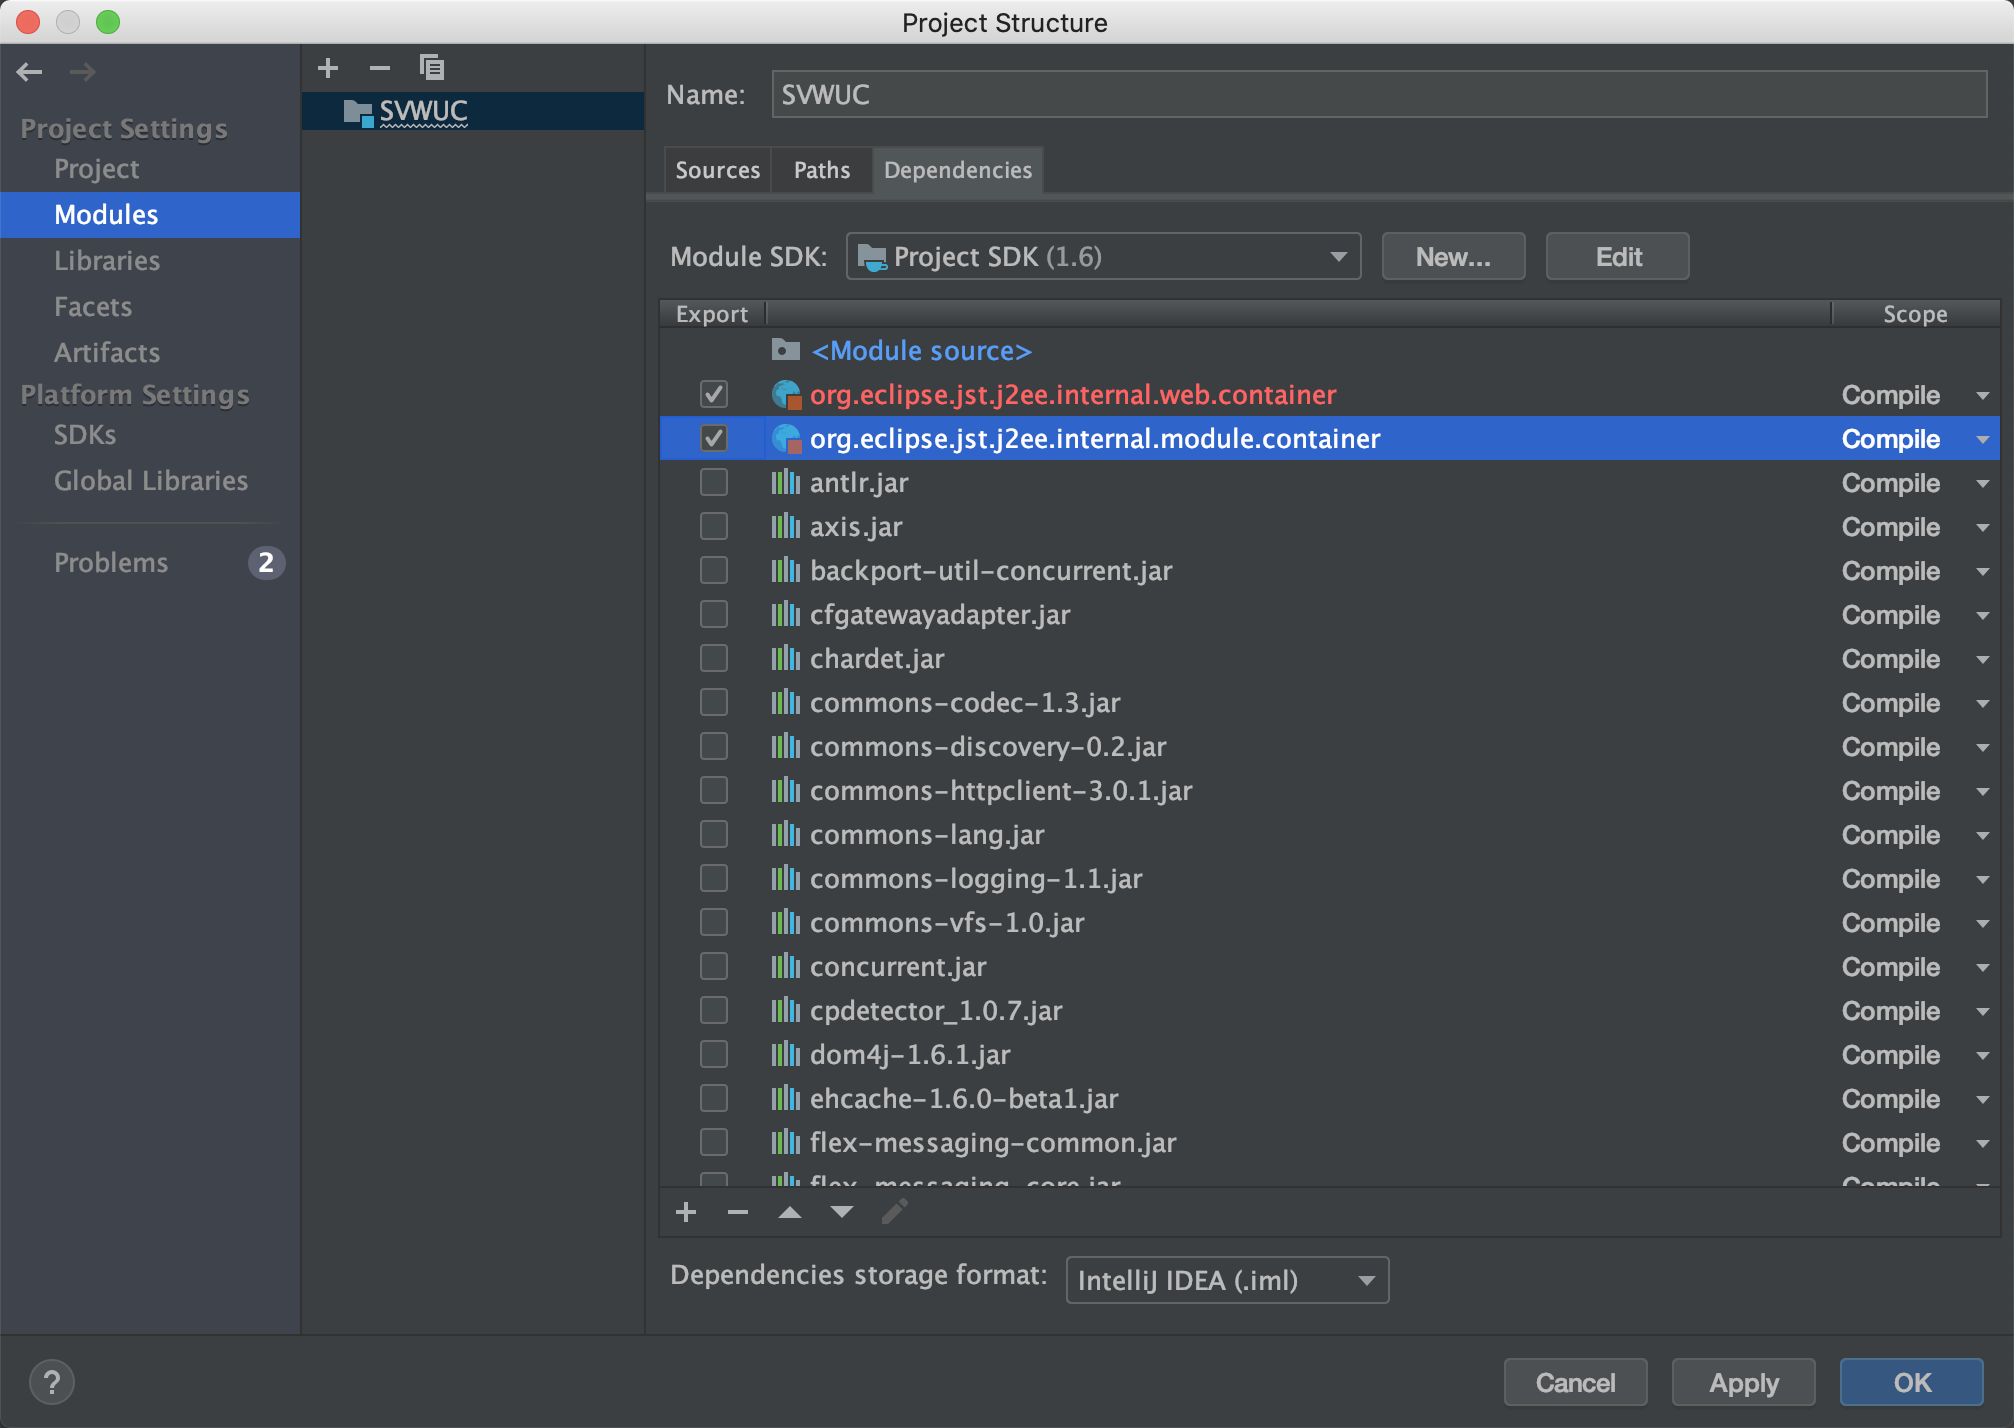Click the Cancel button
This screenshot has width=2014, height=1428.
(1576, 1383)
